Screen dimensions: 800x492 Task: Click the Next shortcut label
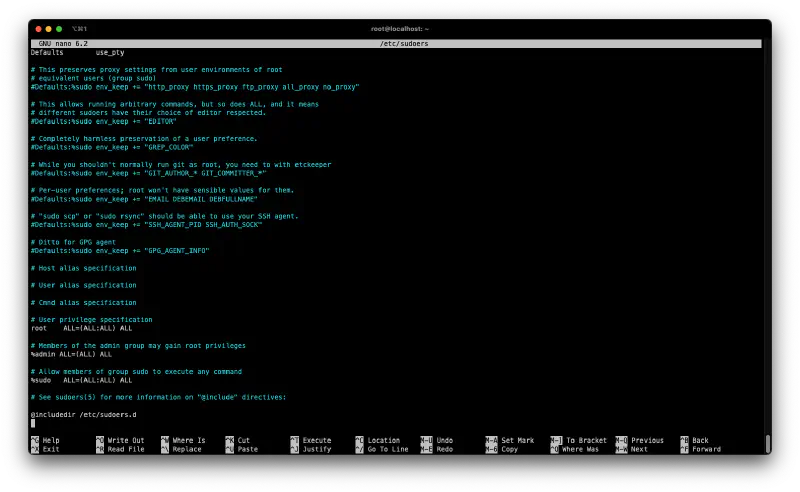[x=632, y=449]
